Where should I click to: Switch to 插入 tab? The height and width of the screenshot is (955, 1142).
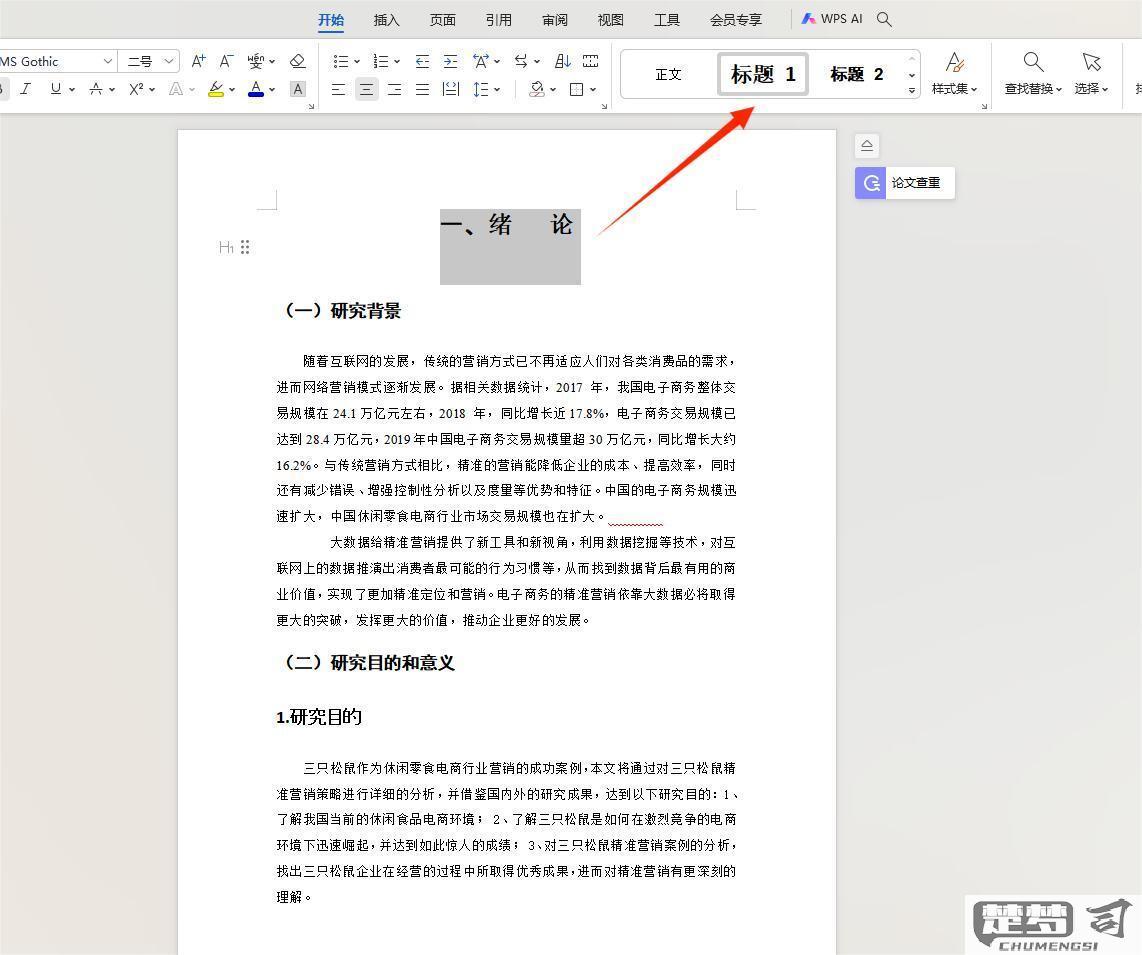[x=387, y=20]
